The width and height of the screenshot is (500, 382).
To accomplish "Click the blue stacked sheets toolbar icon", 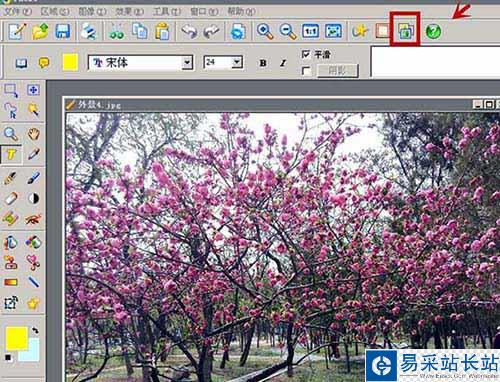I will [x=89, y=31].
